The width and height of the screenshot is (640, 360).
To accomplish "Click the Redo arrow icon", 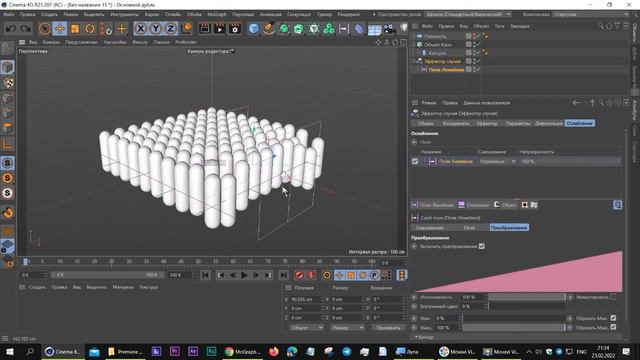I will point(26,29).
